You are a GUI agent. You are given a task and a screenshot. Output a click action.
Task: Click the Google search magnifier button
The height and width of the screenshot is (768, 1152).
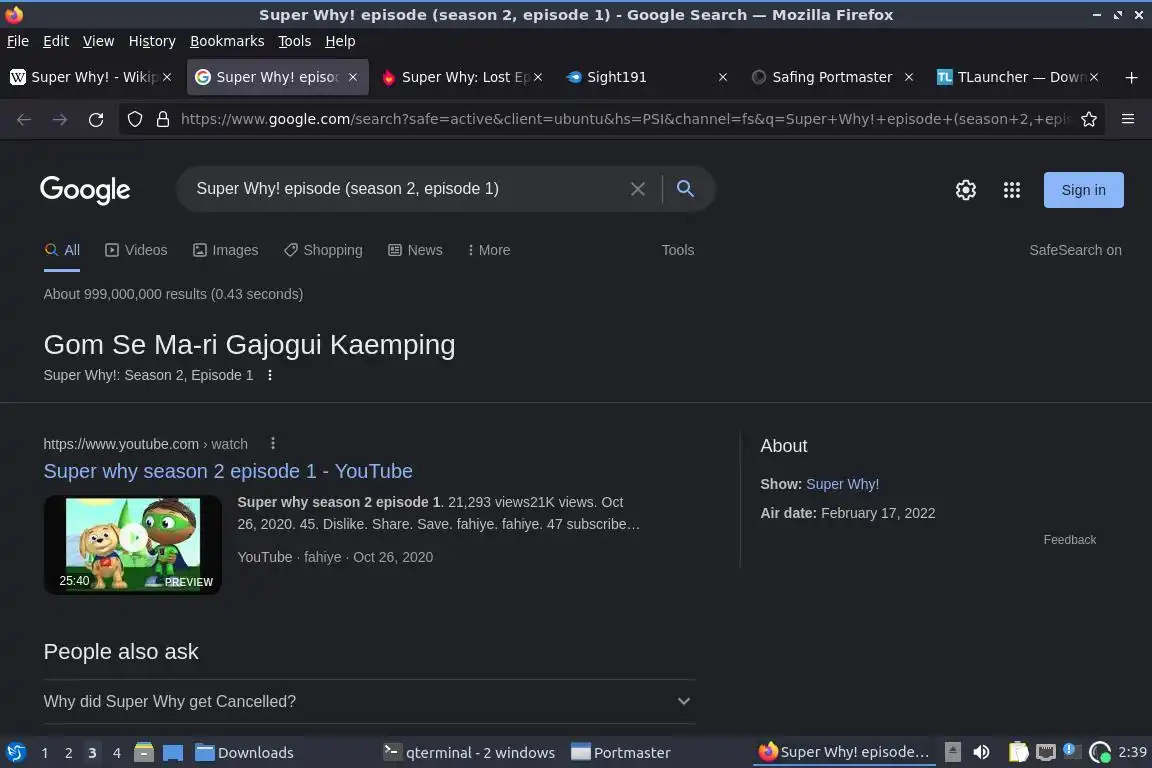point(685,189)
